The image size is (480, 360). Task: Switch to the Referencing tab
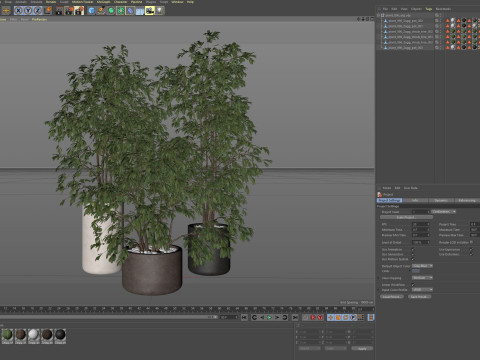[467, 200]
